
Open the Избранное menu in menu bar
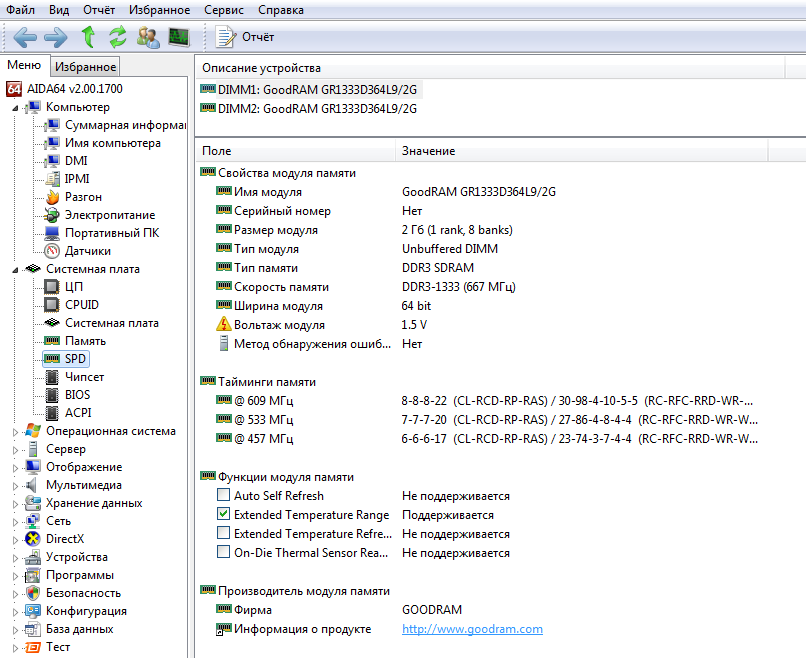[x=159, y=10]
